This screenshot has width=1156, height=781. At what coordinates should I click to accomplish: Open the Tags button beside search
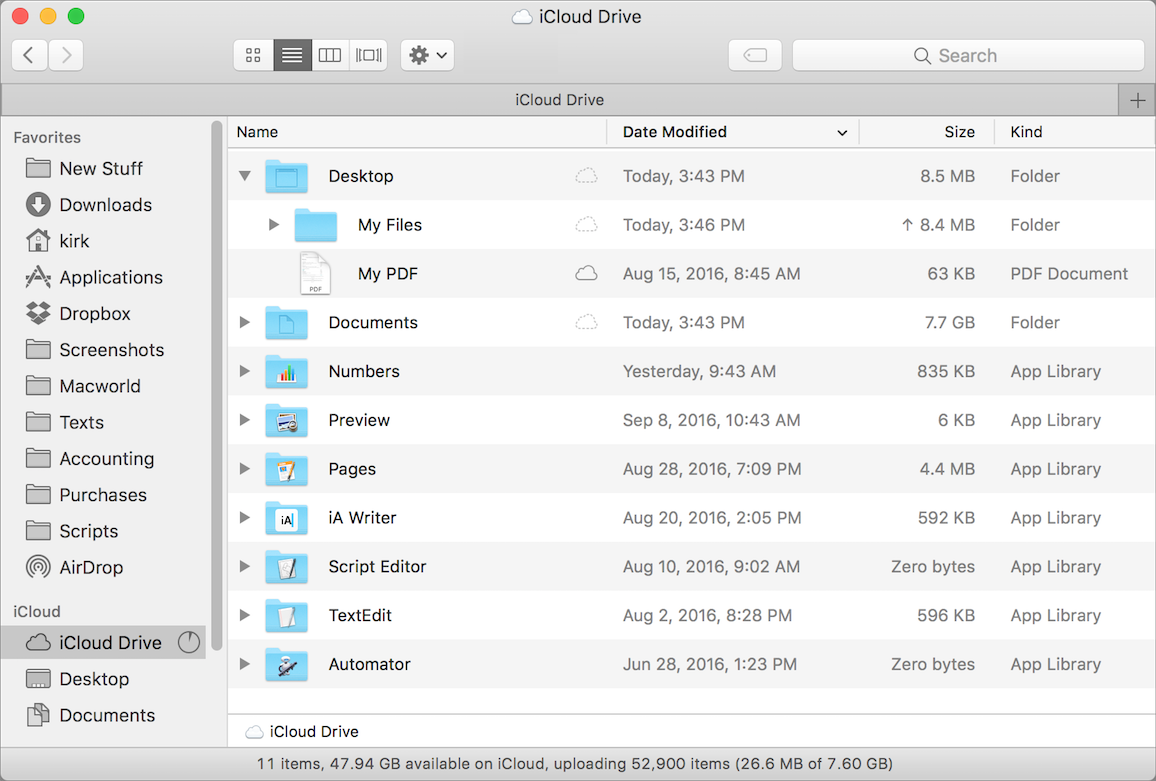tap(755, 55)
